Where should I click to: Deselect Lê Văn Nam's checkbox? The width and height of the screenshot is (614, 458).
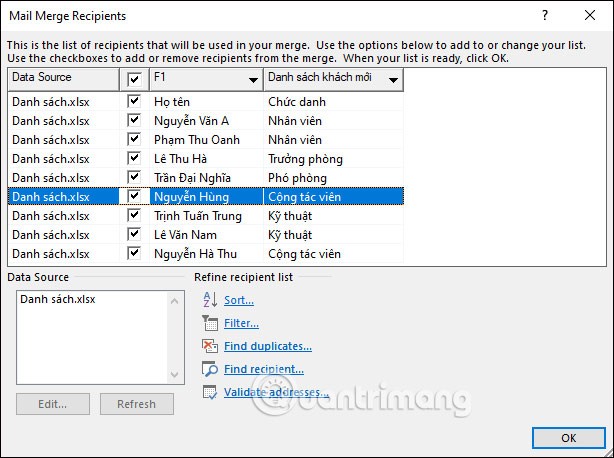(x=134, y=234)
